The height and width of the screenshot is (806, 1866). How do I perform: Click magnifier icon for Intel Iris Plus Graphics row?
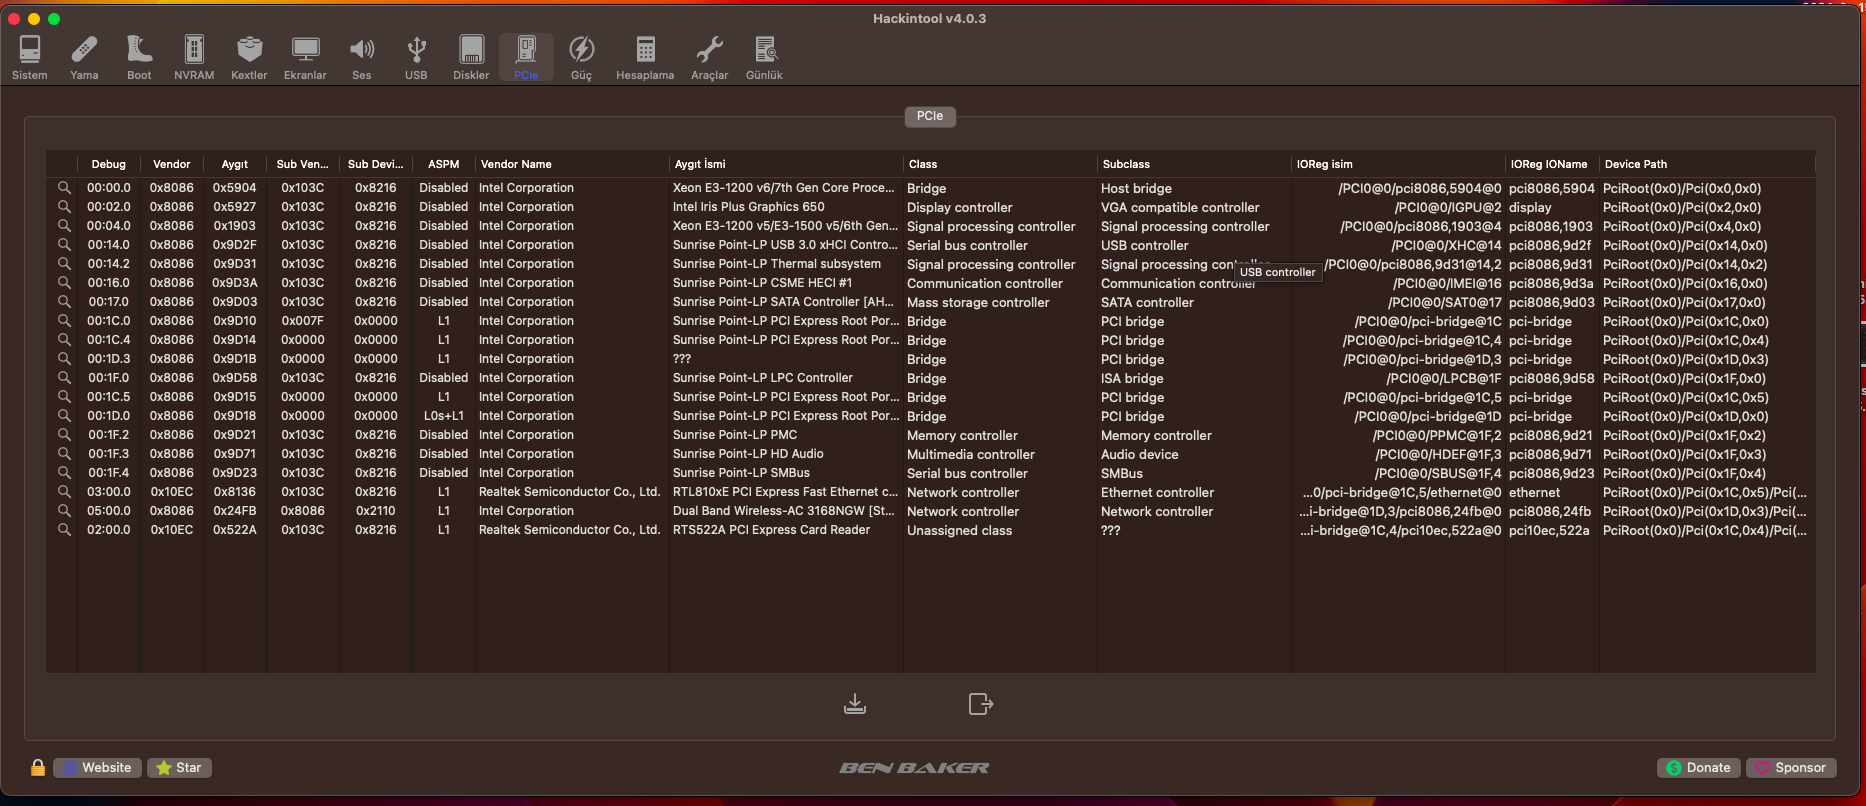click(64, 207)
